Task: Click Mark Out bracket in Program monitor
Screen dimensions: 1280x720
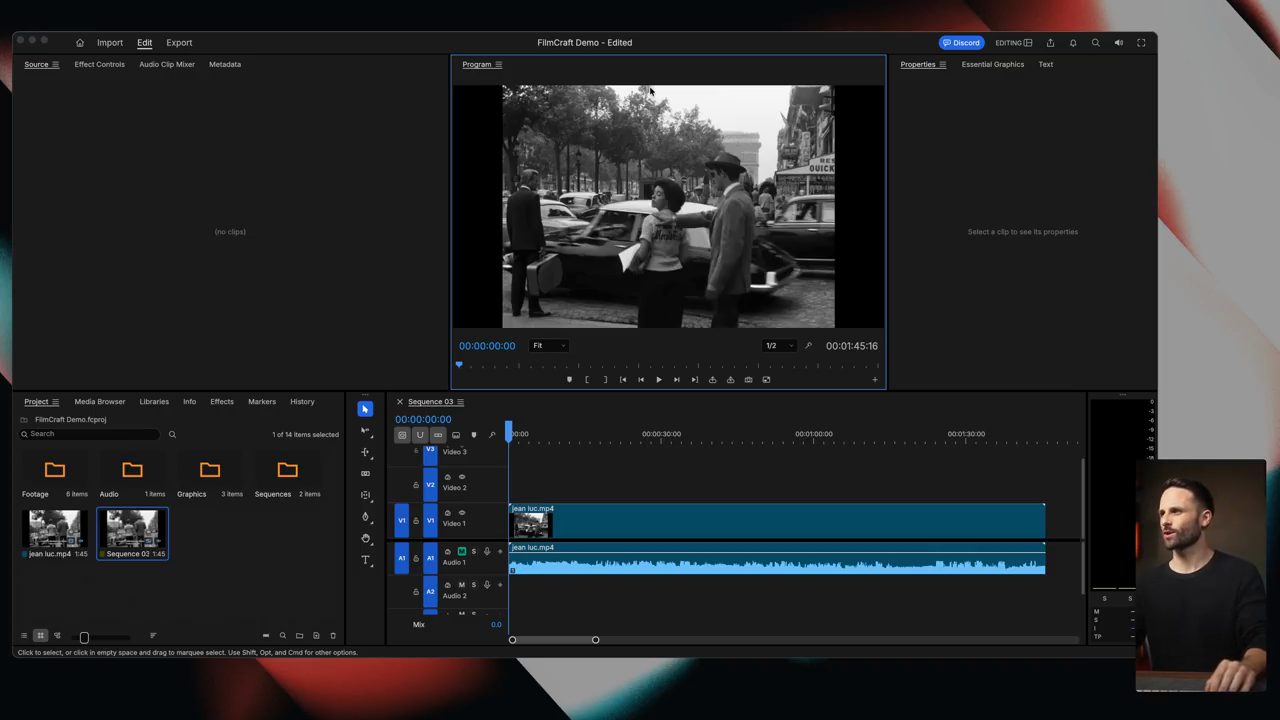Action: pos(605,380)
